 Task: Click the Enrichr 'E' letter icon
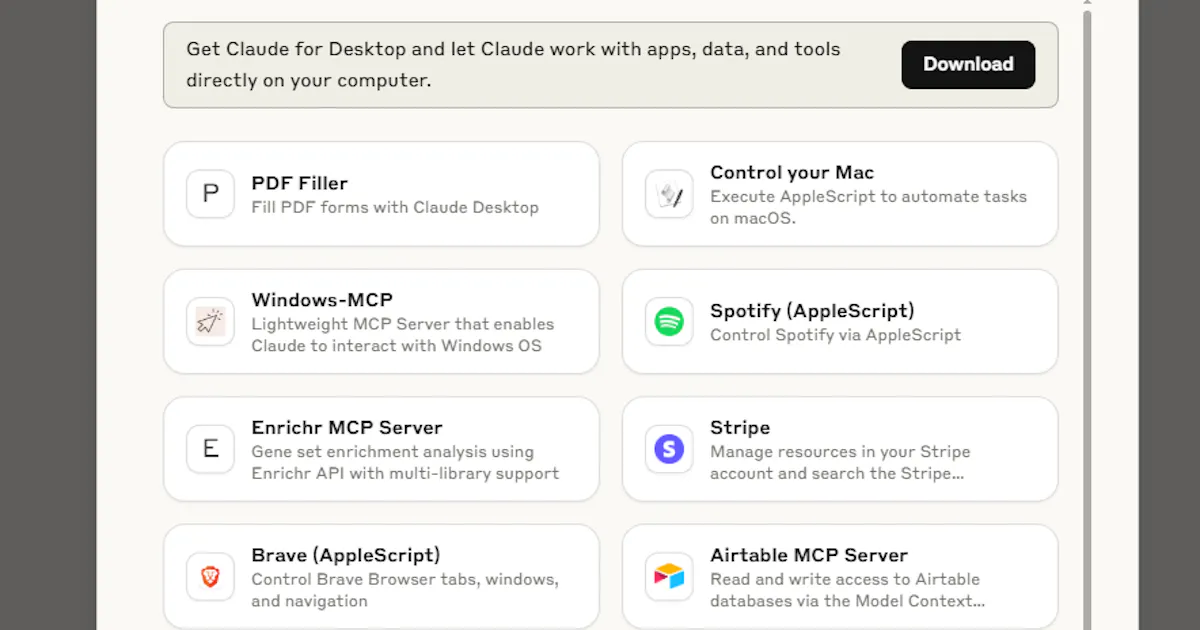pyautogui.click(x=210, y=449)
